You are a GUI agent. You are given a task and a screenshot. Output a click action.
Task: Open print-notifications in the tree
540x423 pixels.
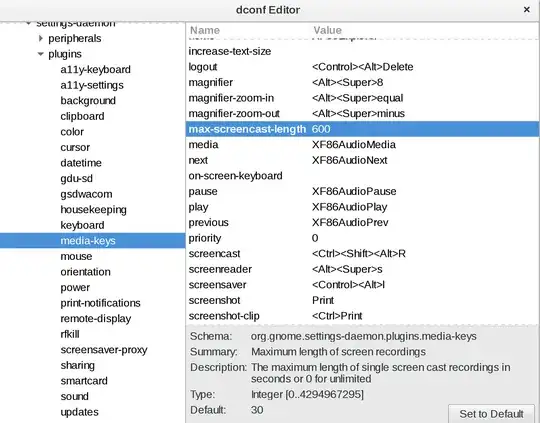100,303
